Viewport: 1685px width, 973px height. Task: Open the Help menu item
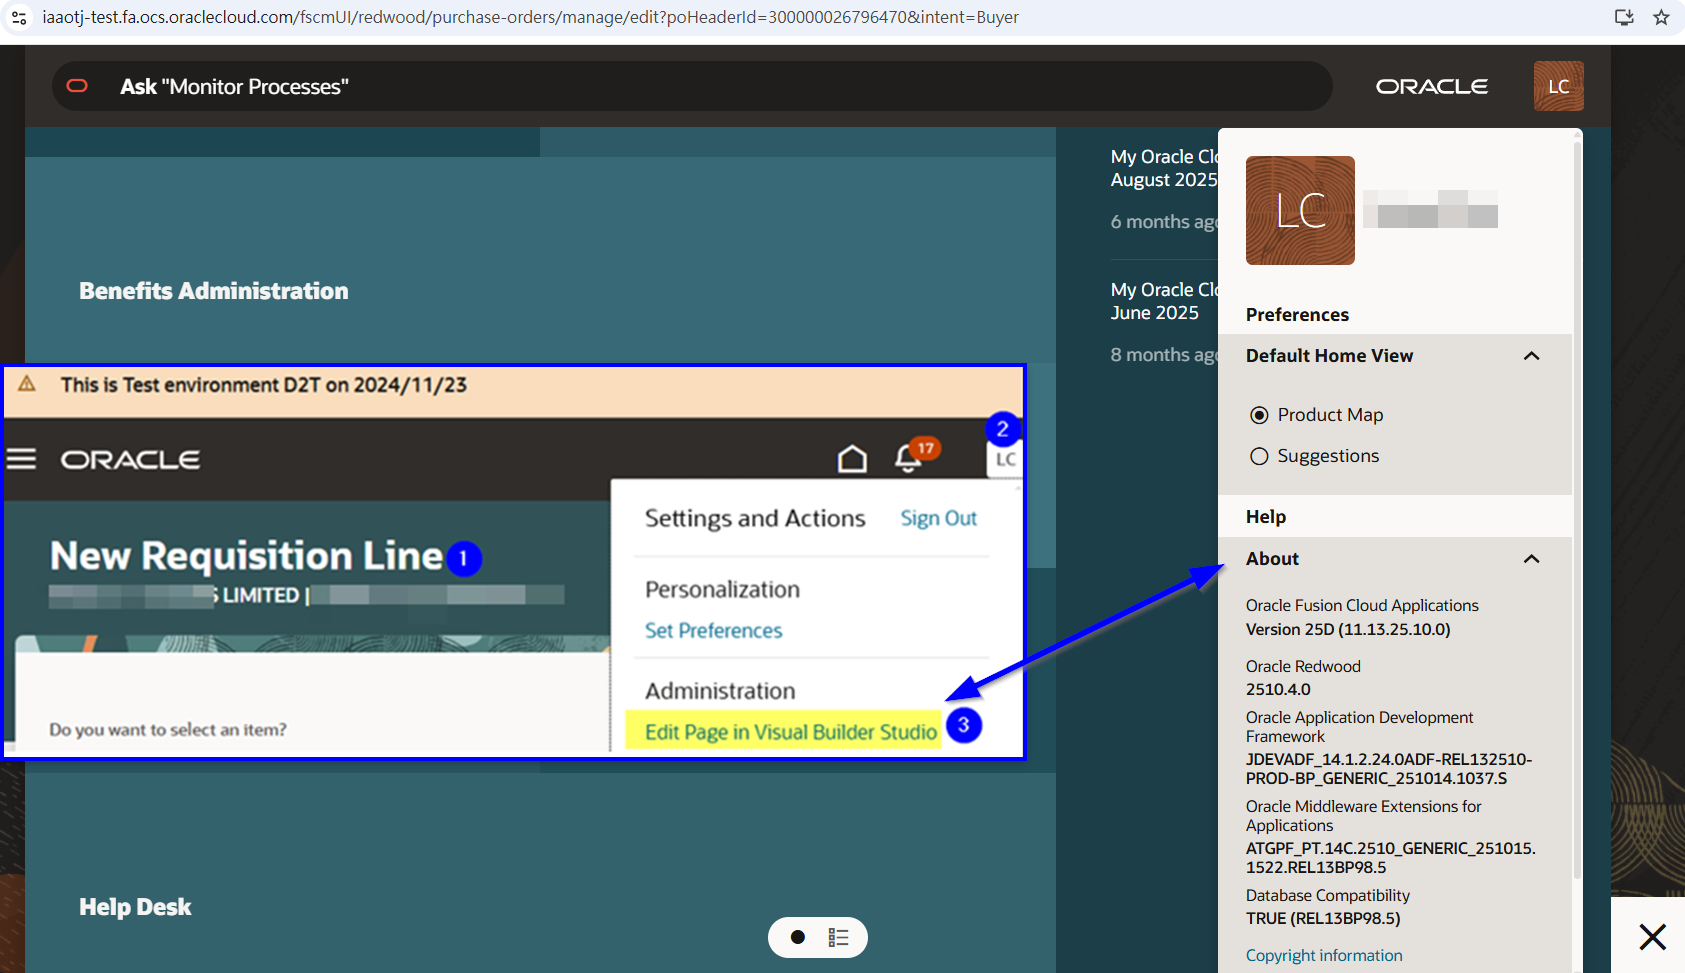click(1265, 517)
